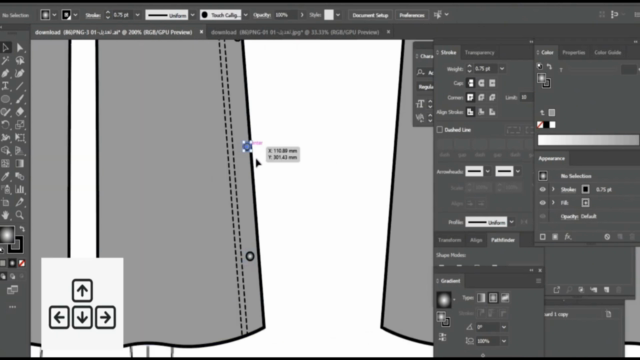Select the Free Transform tool
Viewport: 640px width, 360px height.
pos(20,138)
